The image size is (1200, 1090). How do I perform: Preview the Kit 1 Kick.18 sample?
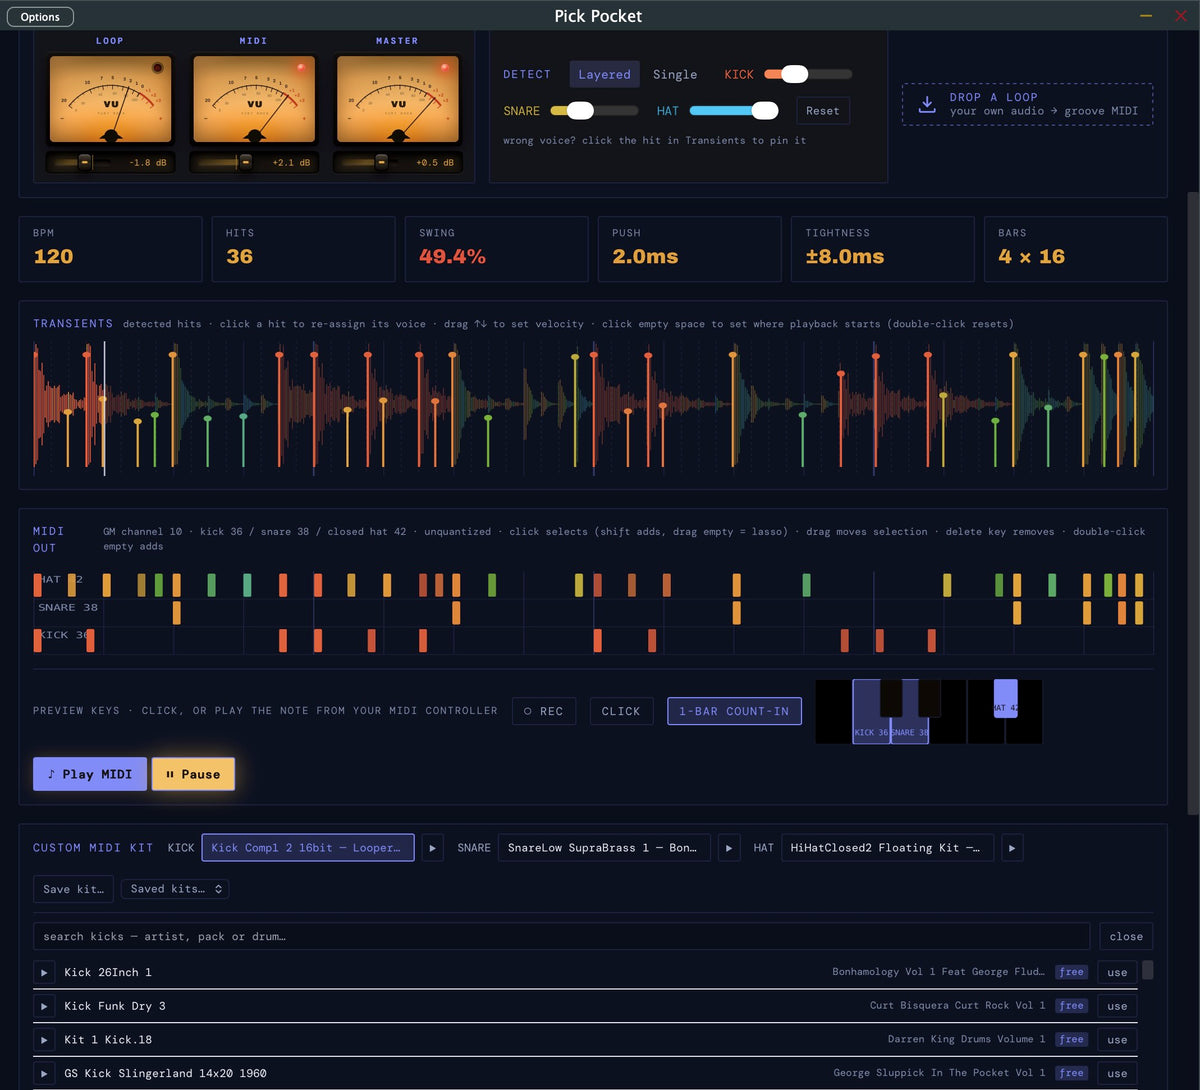pyautogui.click(x=44, y=1040)
